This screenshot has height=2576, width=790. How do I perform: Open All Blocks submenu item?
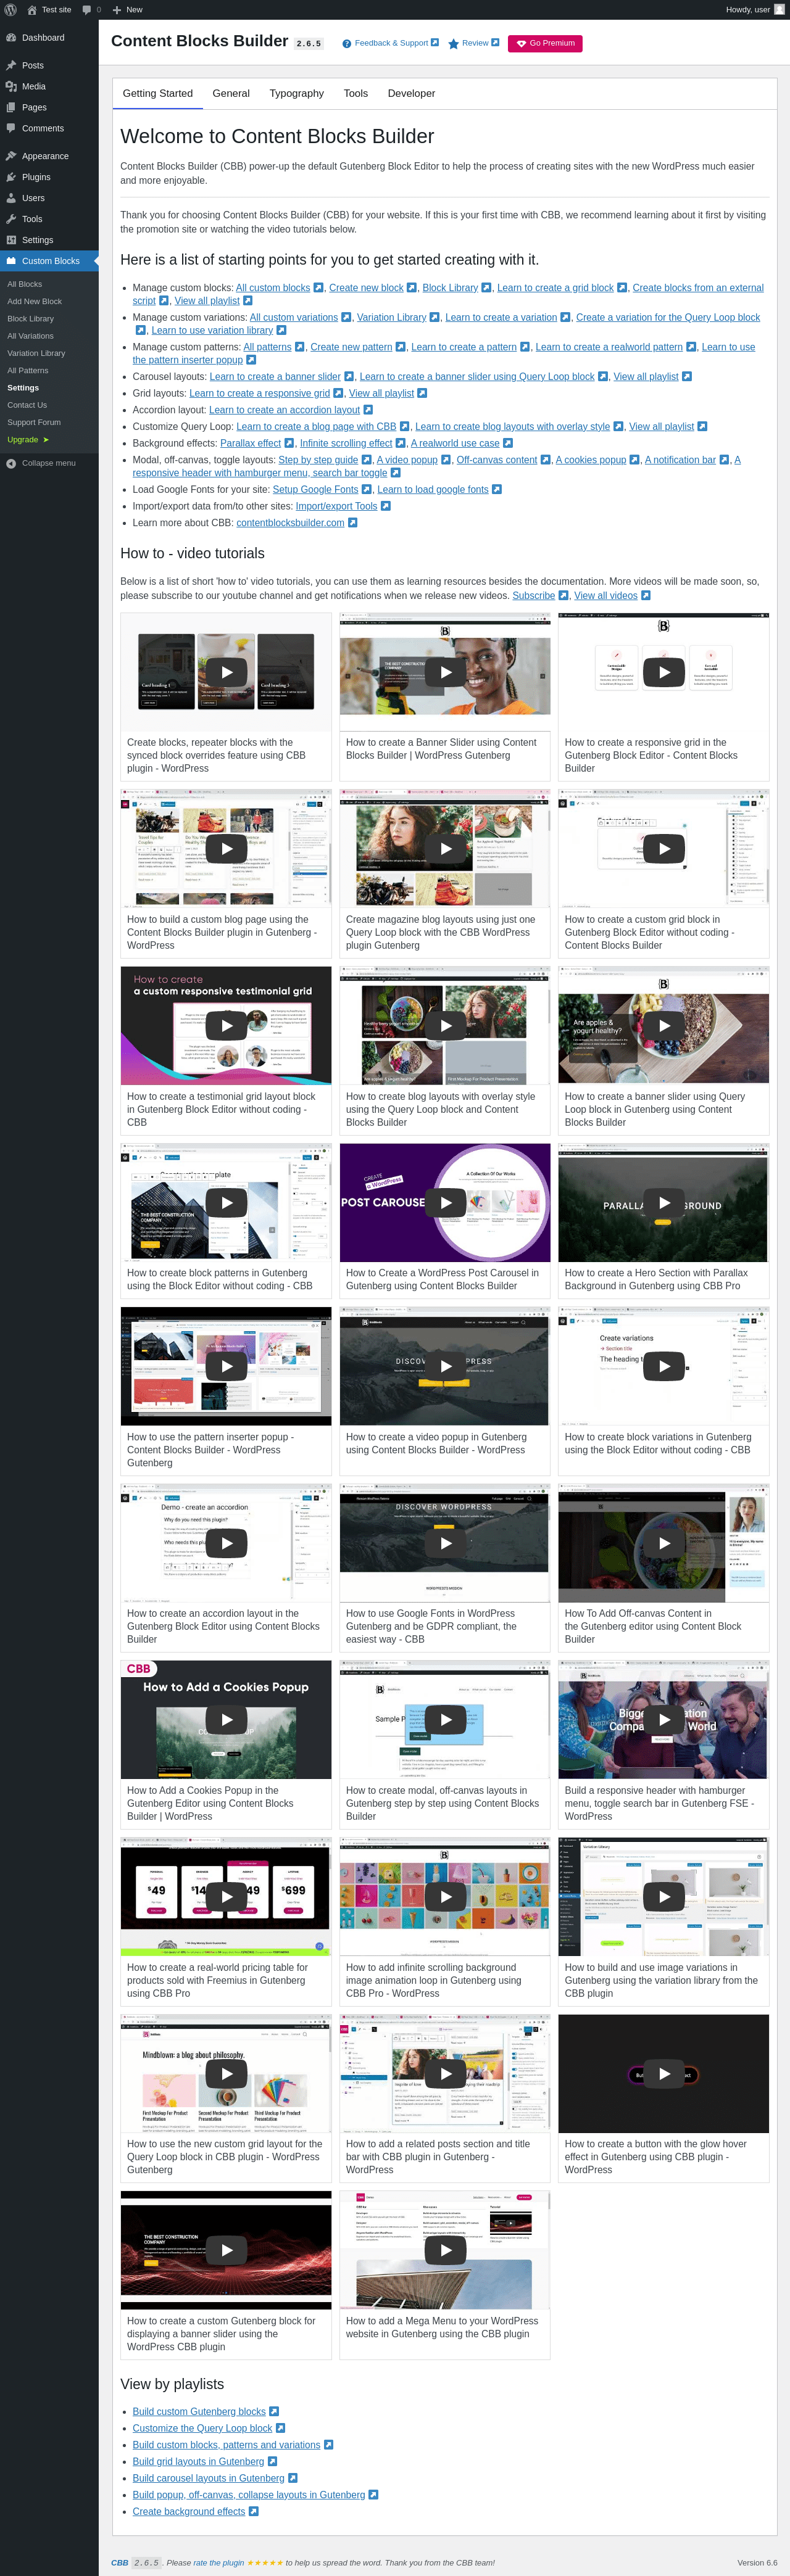[25, 285]
